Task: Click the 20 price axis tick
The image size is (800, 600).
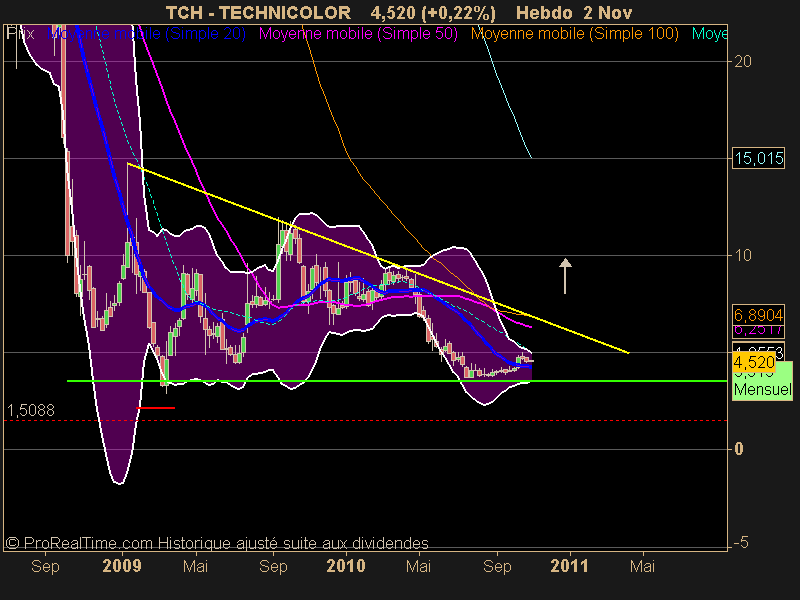Action: [x=743, y=61]
